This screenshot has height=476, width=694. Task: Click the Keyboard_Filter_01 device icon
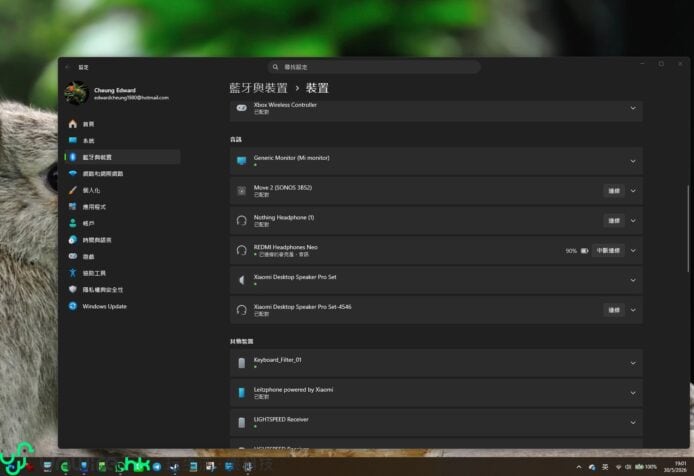tap(241, 363)
